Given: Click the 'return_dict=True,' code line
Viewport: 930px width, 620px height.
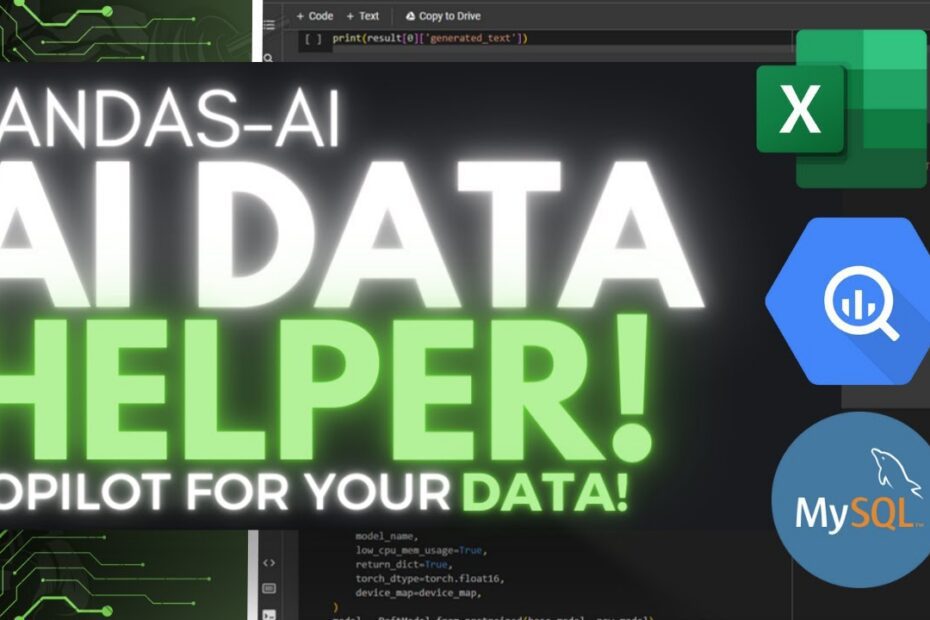Looking at the screenshot, I should [x=404, y=564].
